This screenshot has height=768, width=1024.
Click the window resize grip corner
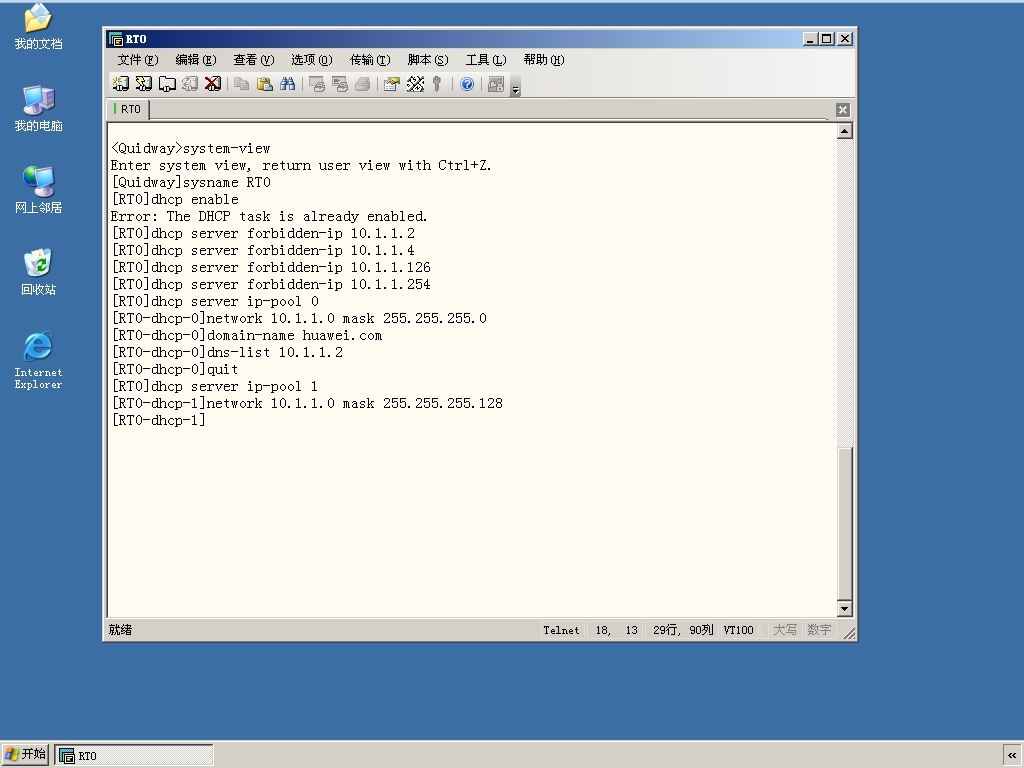click(x=848, y=633)
